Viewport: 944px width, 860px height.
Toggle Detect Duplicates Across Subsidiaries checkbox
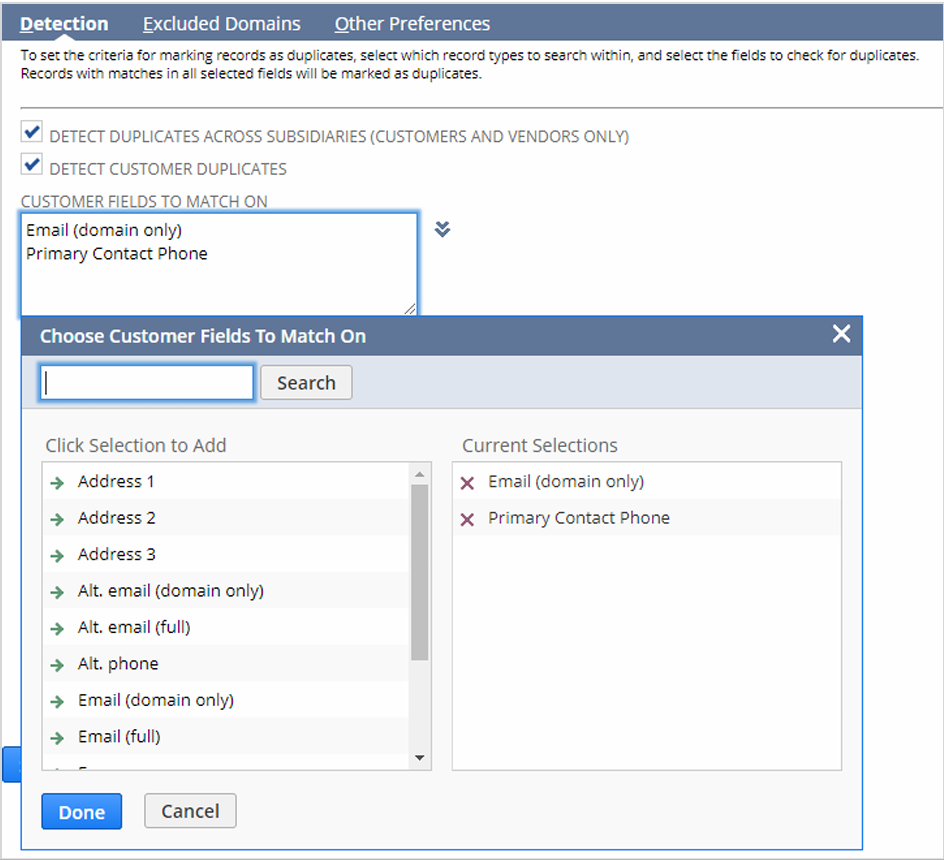point(32,133)
